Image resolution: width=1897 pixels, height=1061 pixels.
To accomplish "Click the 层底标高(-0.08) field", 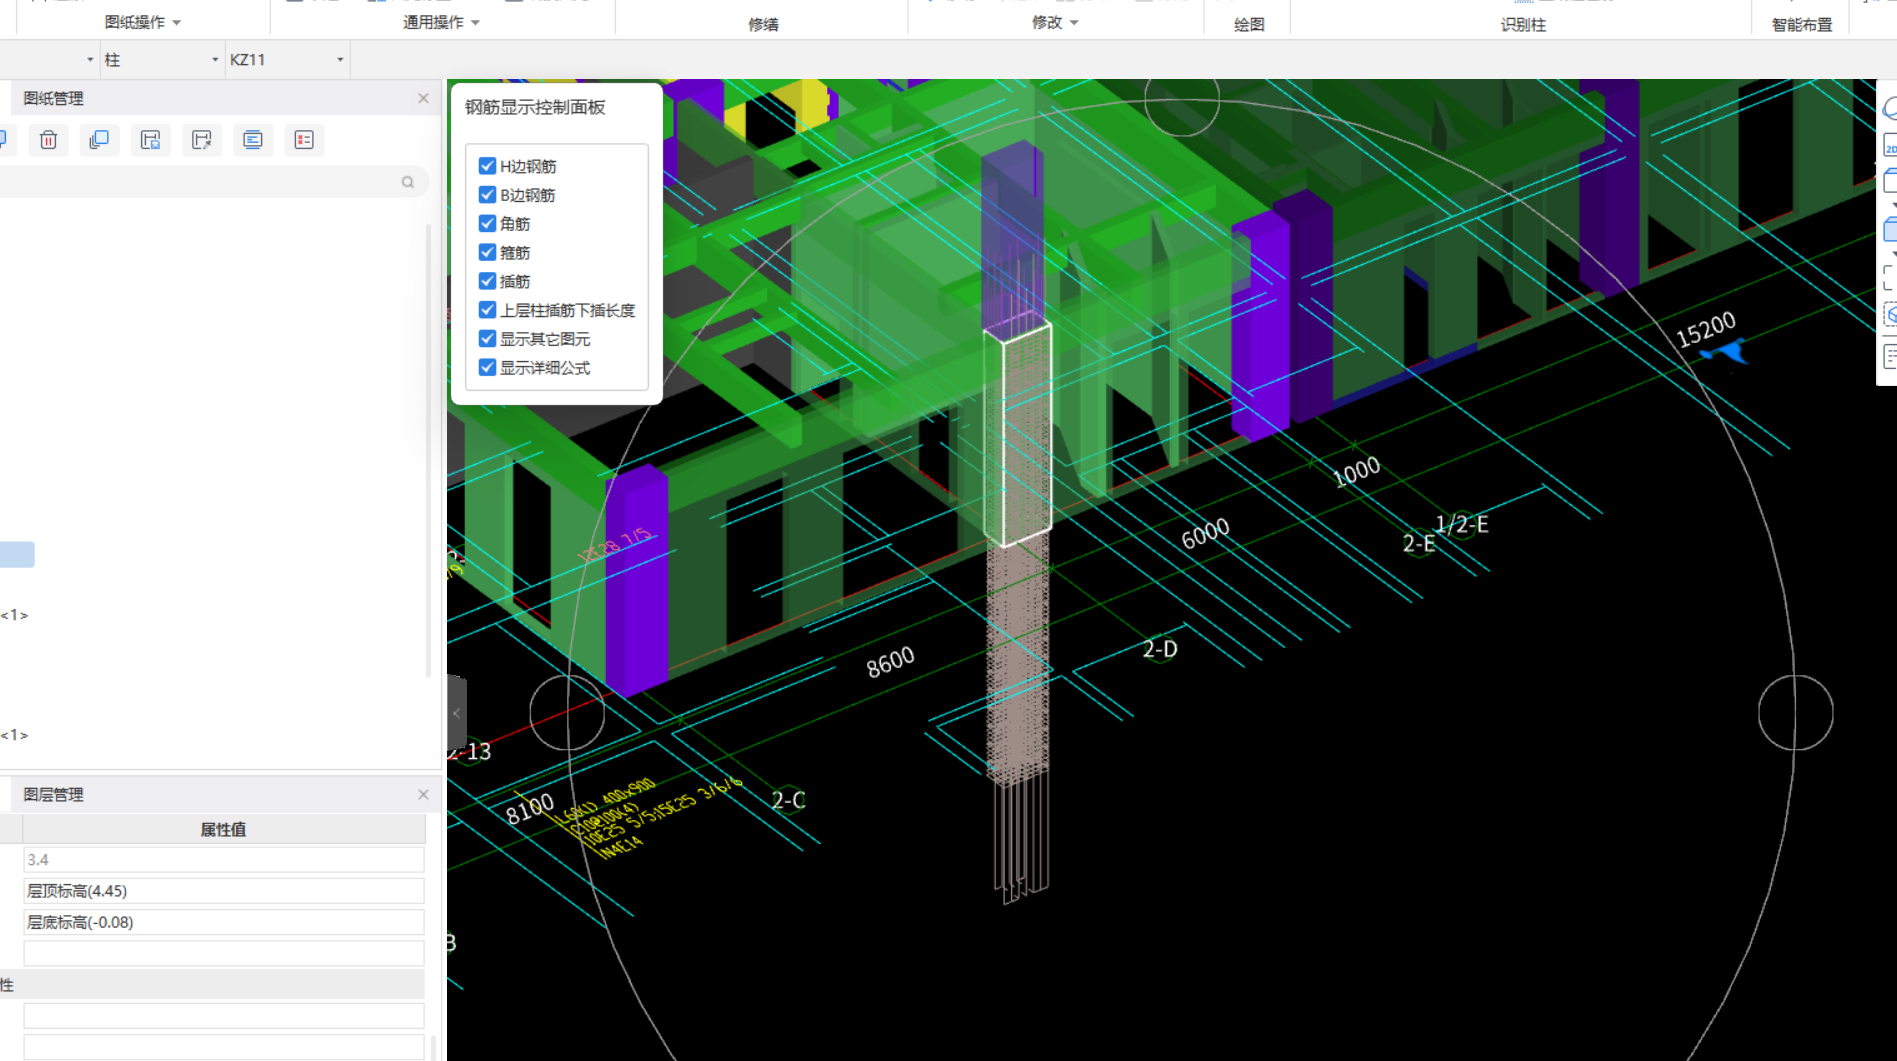I will pos(224,922).
